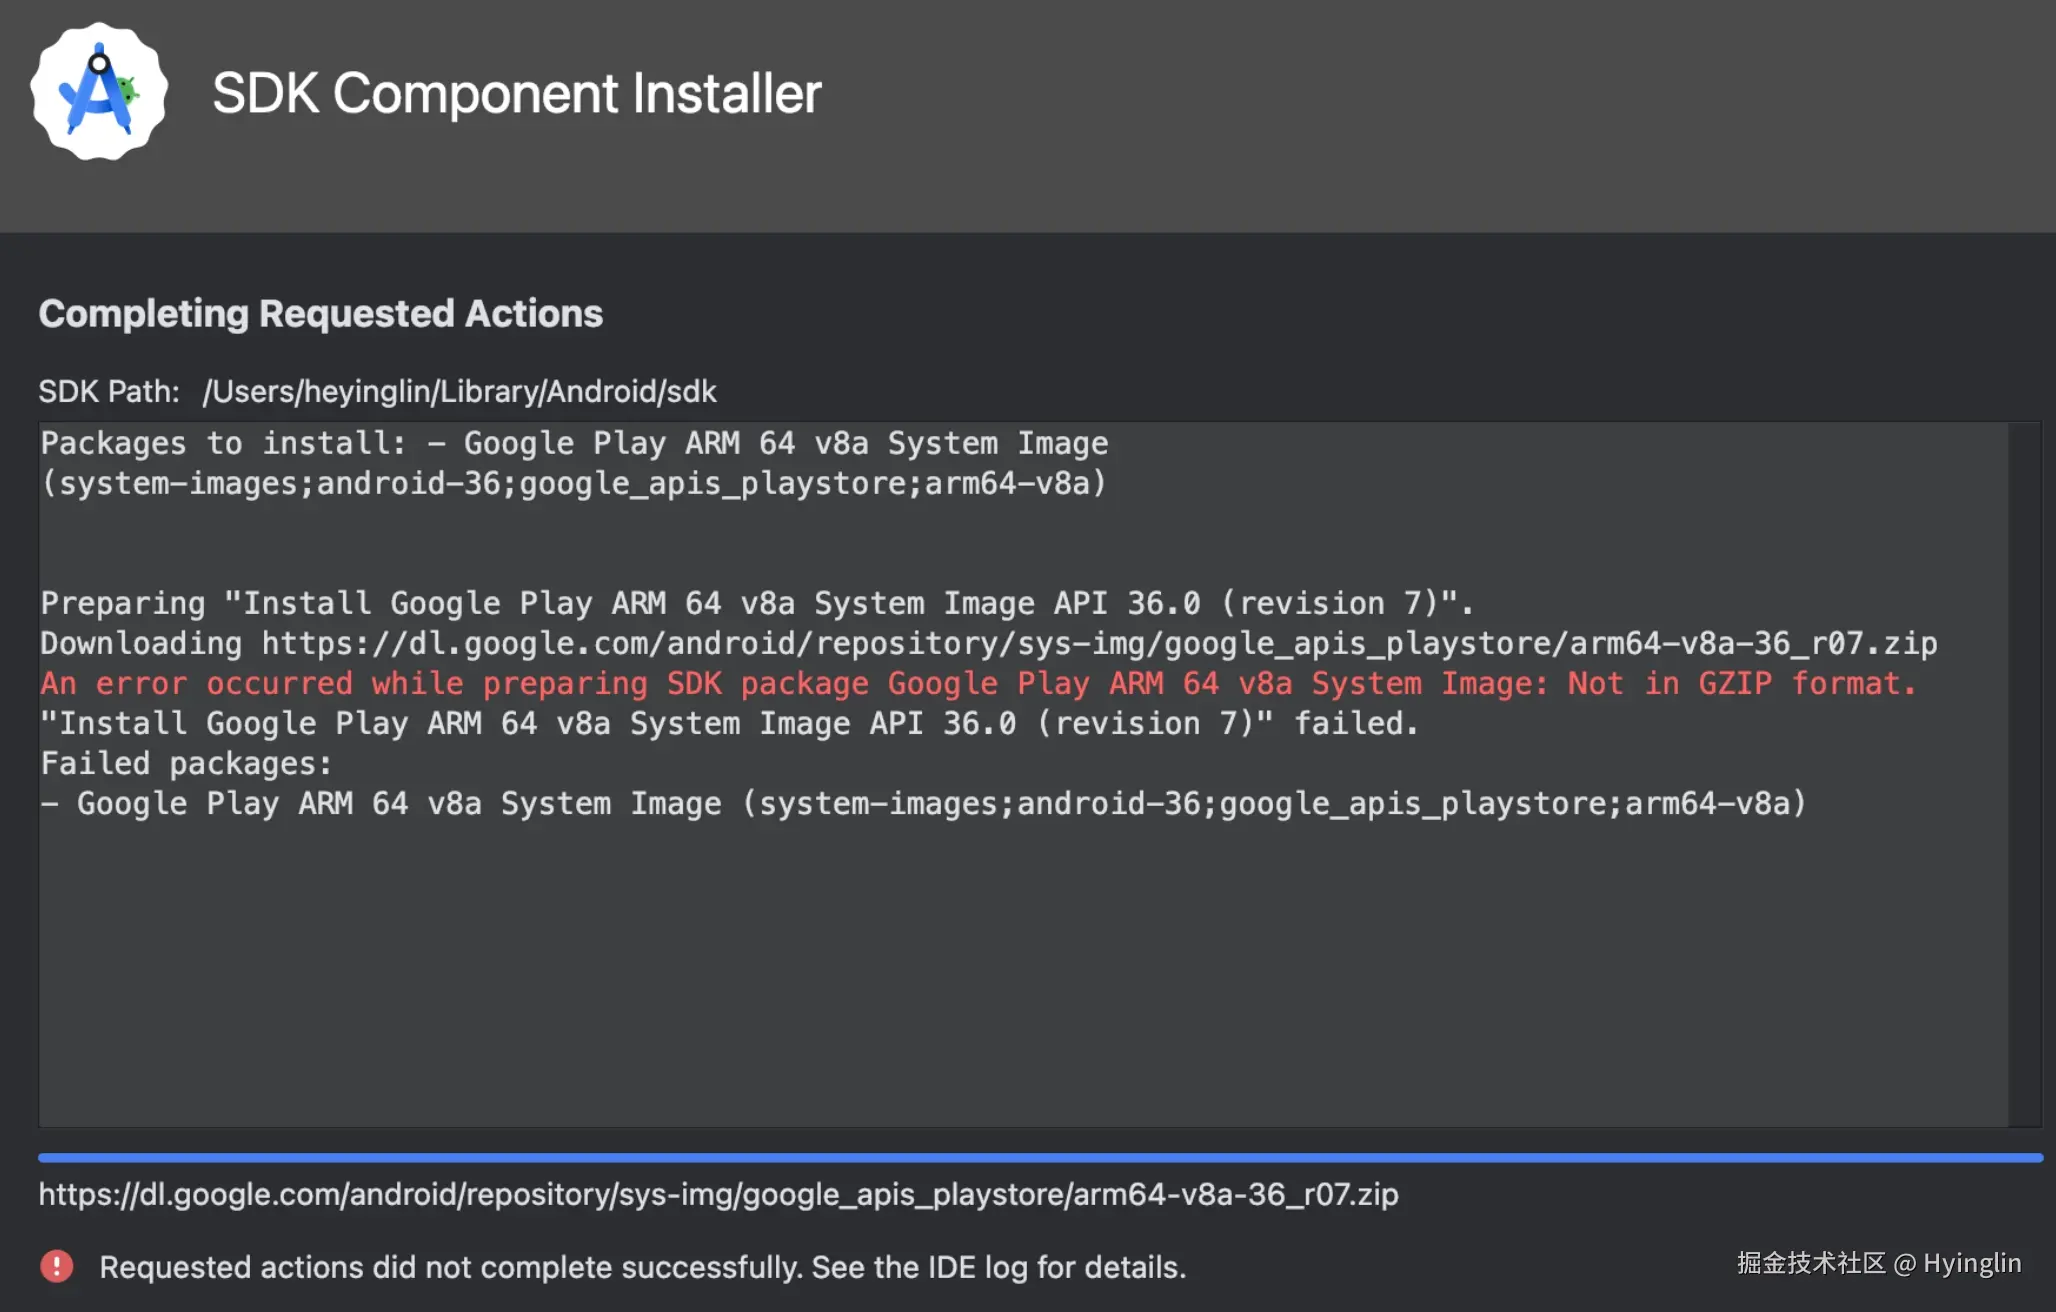Click the blue download progress bar
The image size is (2056, 1312).
click(x=1040, y=1157)
